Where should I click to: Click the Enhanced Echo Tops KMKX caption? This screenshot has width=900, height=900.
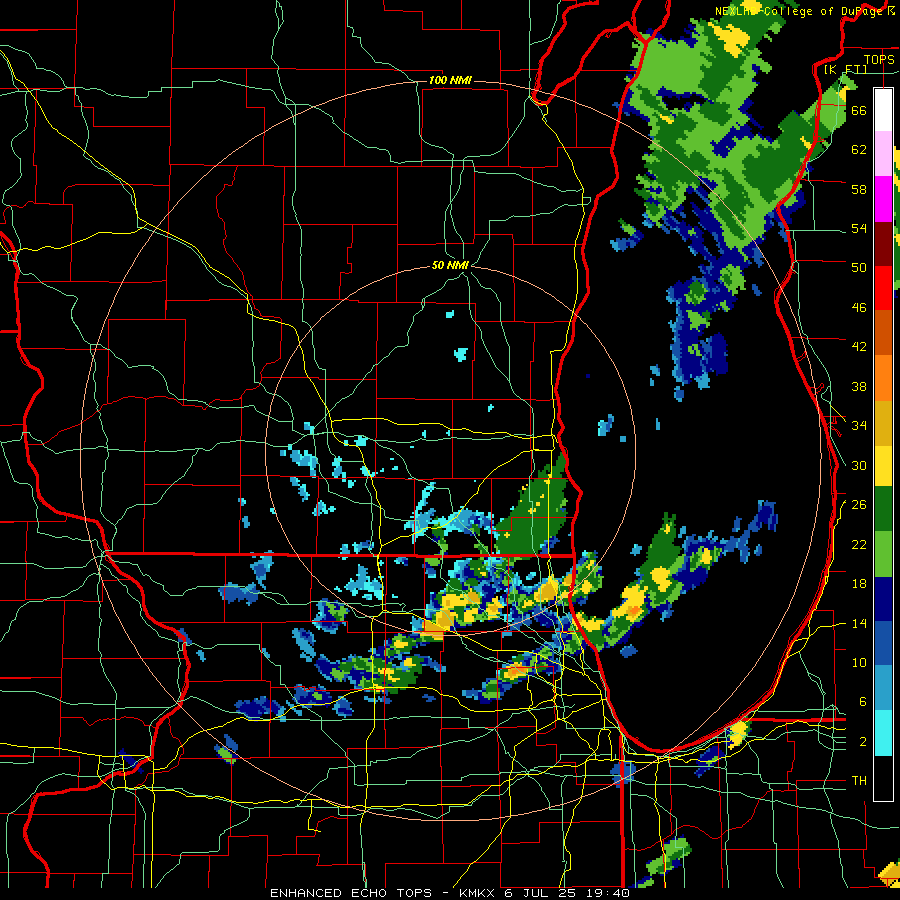coord(450,893)
